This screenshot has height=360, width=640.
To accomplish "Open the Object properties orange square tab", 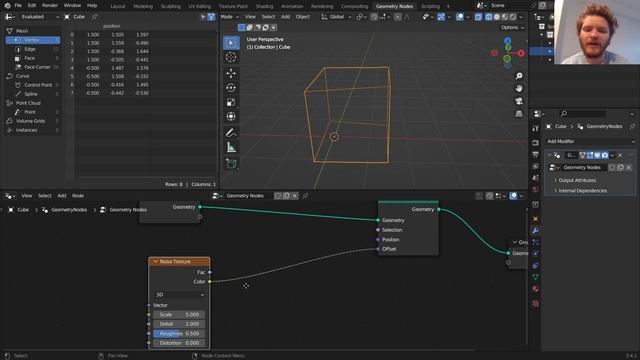I will point(536,219).
